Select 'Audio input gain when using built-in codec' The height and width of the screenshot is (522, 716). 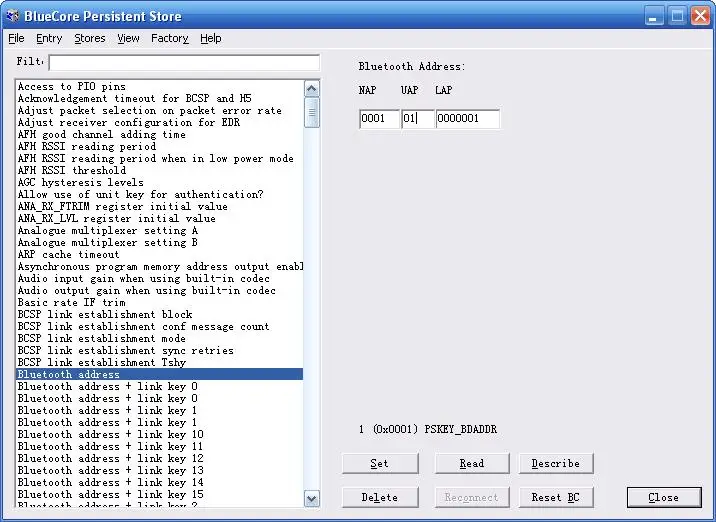point(159,278)
